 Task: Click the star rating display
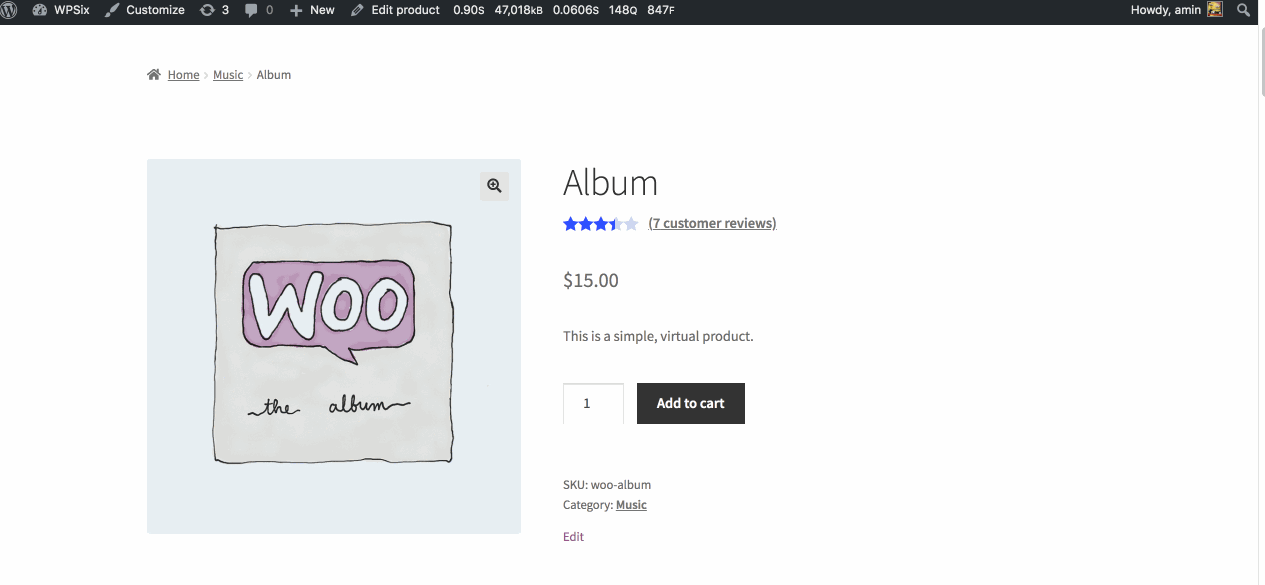600,224
